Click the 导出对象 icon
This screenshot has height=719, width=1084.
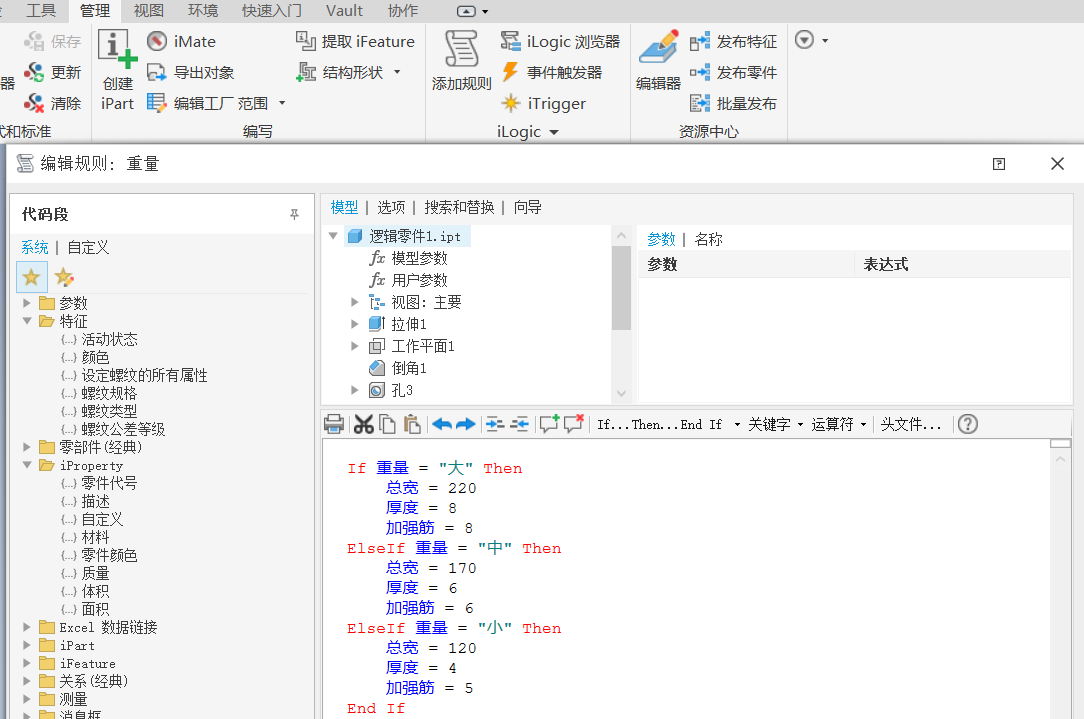click(x=156, y=73)
